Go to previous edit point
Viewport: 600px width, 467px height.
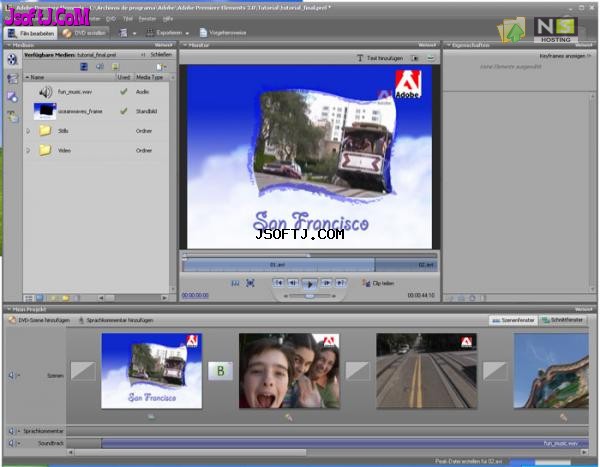tap(279, 283)
